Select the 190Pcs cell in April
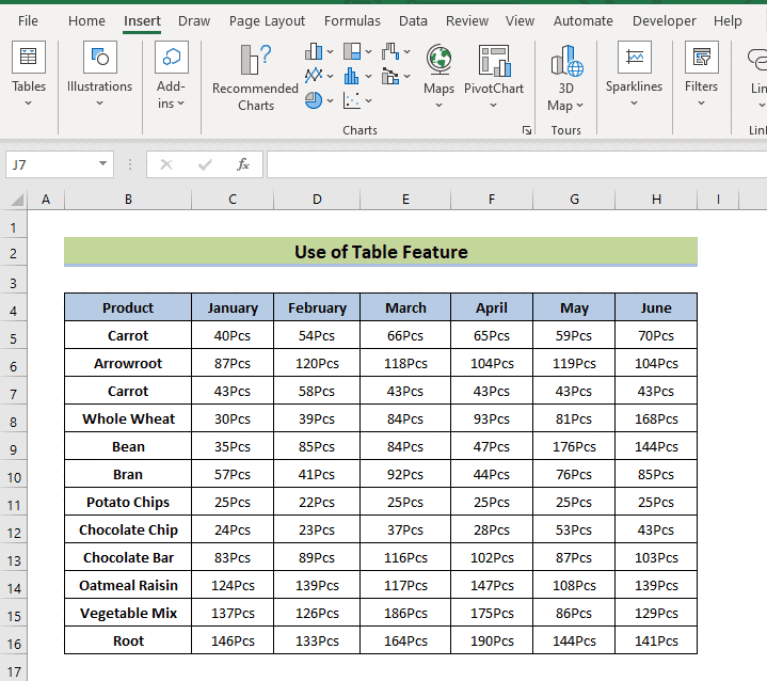Viewport: 767px width, 681px height. click(x=492, y=641)
